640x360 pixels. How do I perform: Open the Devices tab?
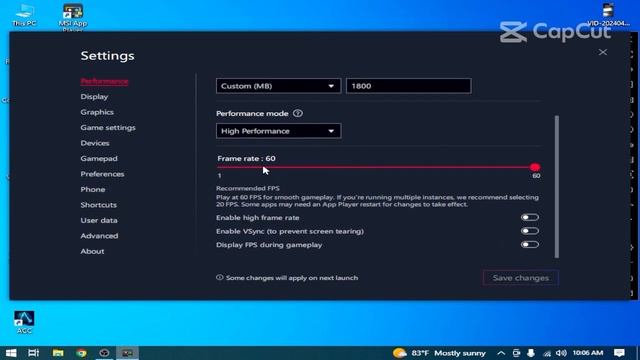95,143
